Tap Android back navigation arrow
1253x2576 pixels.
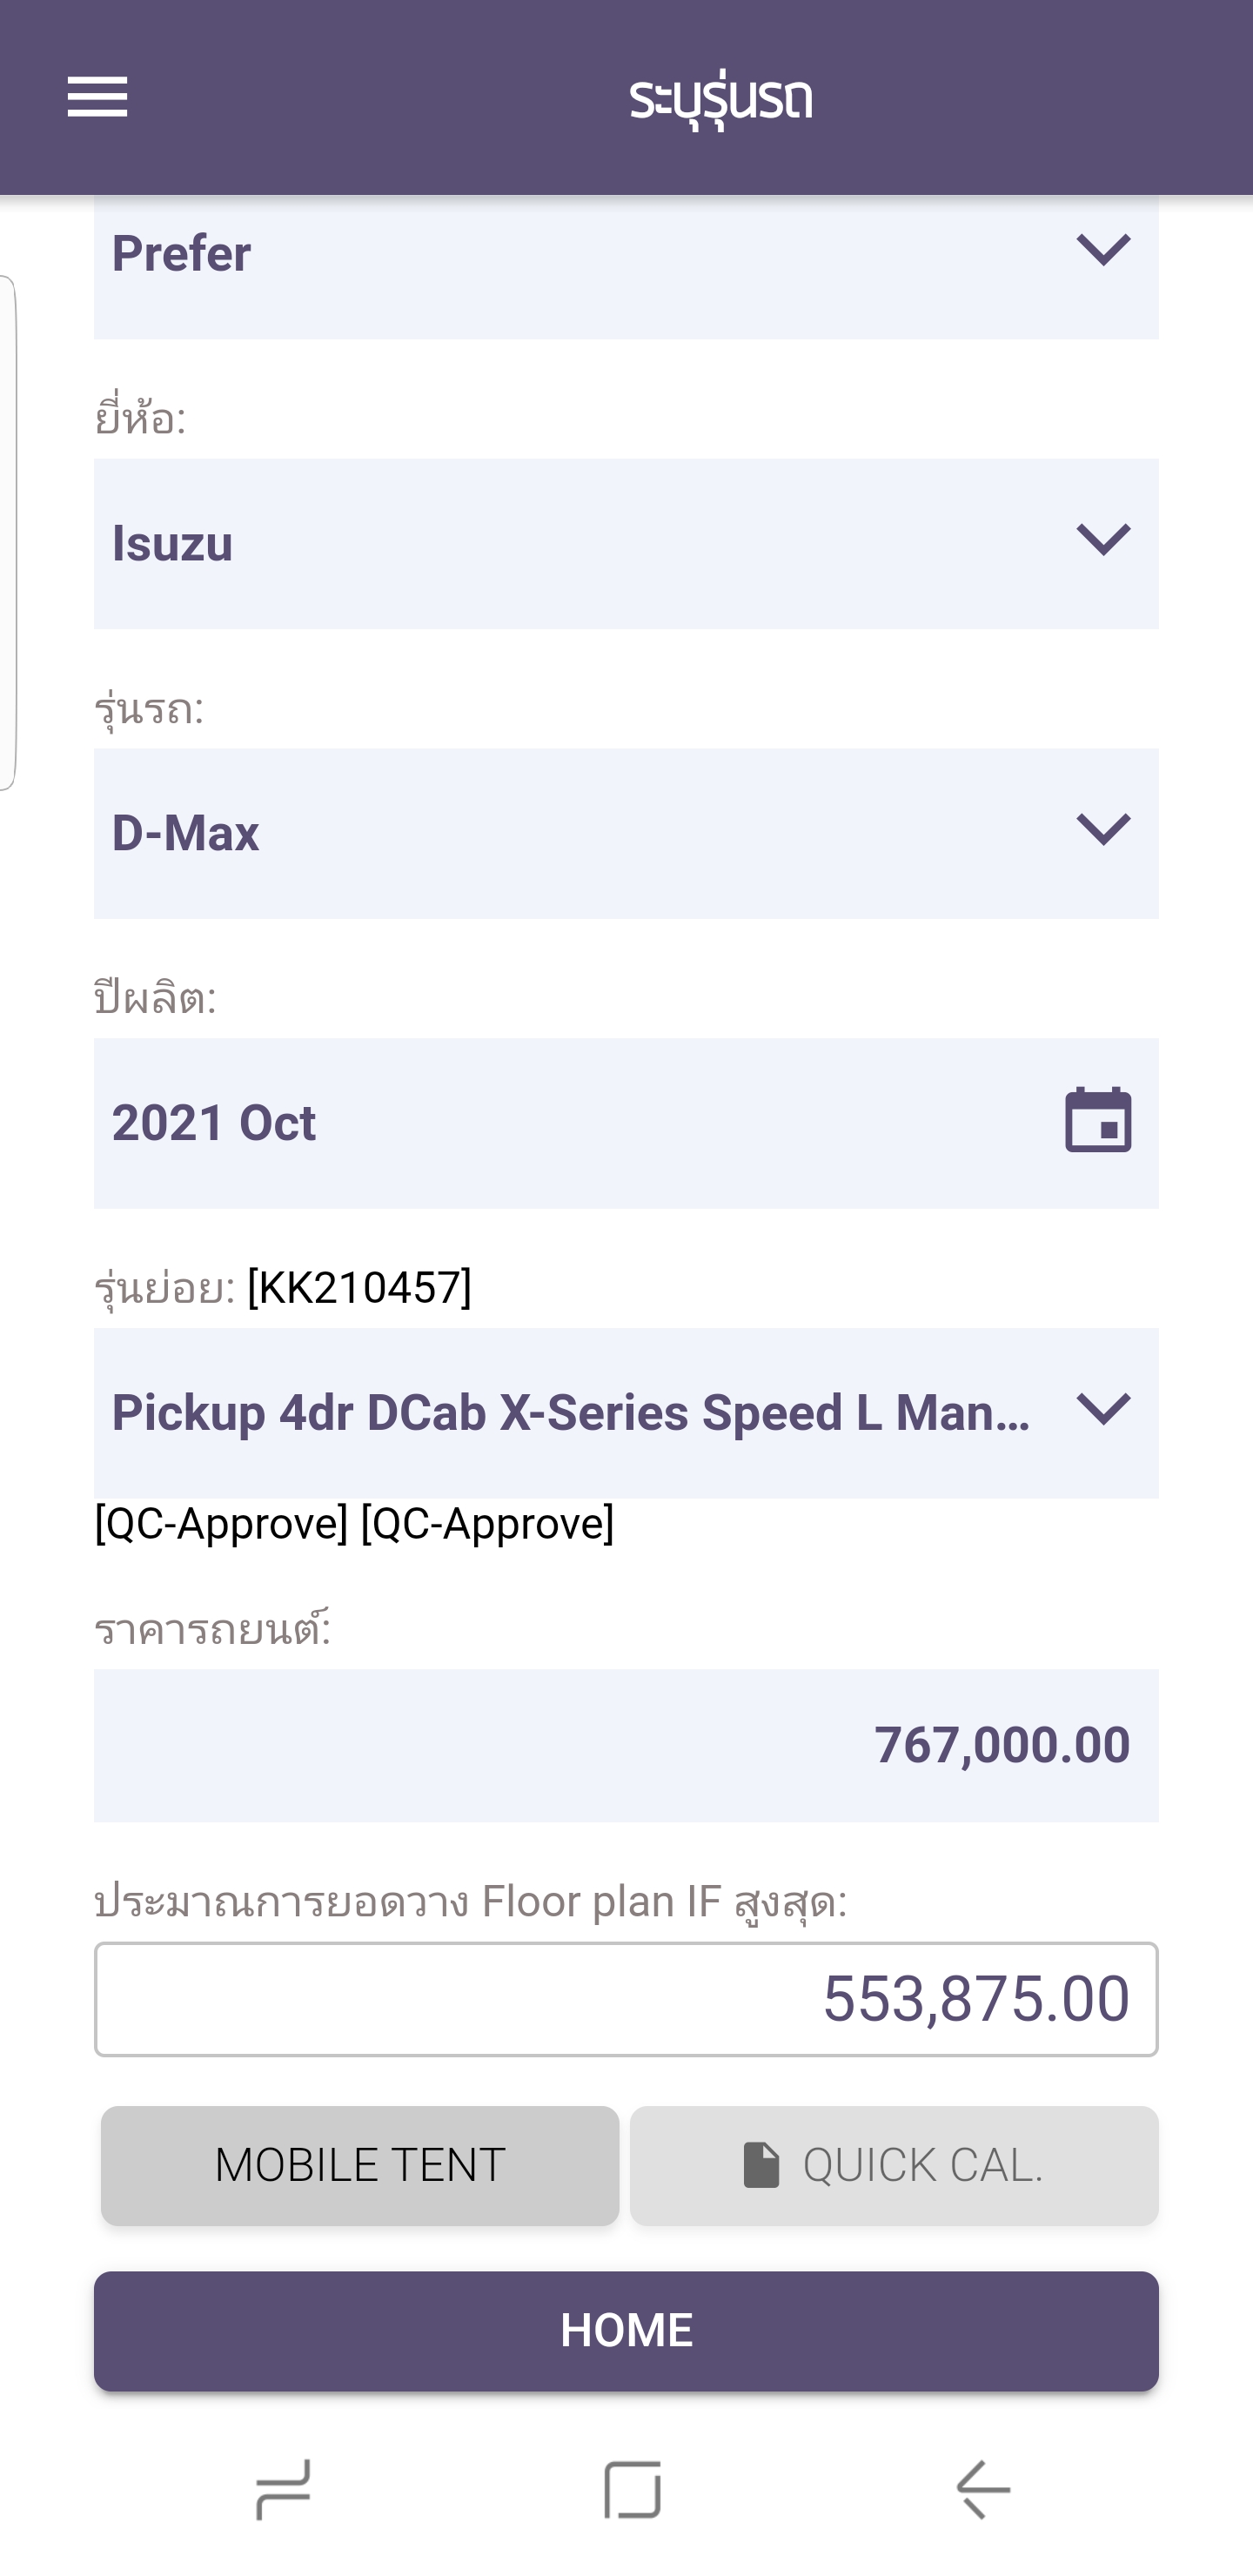[x=983, y=2488]
